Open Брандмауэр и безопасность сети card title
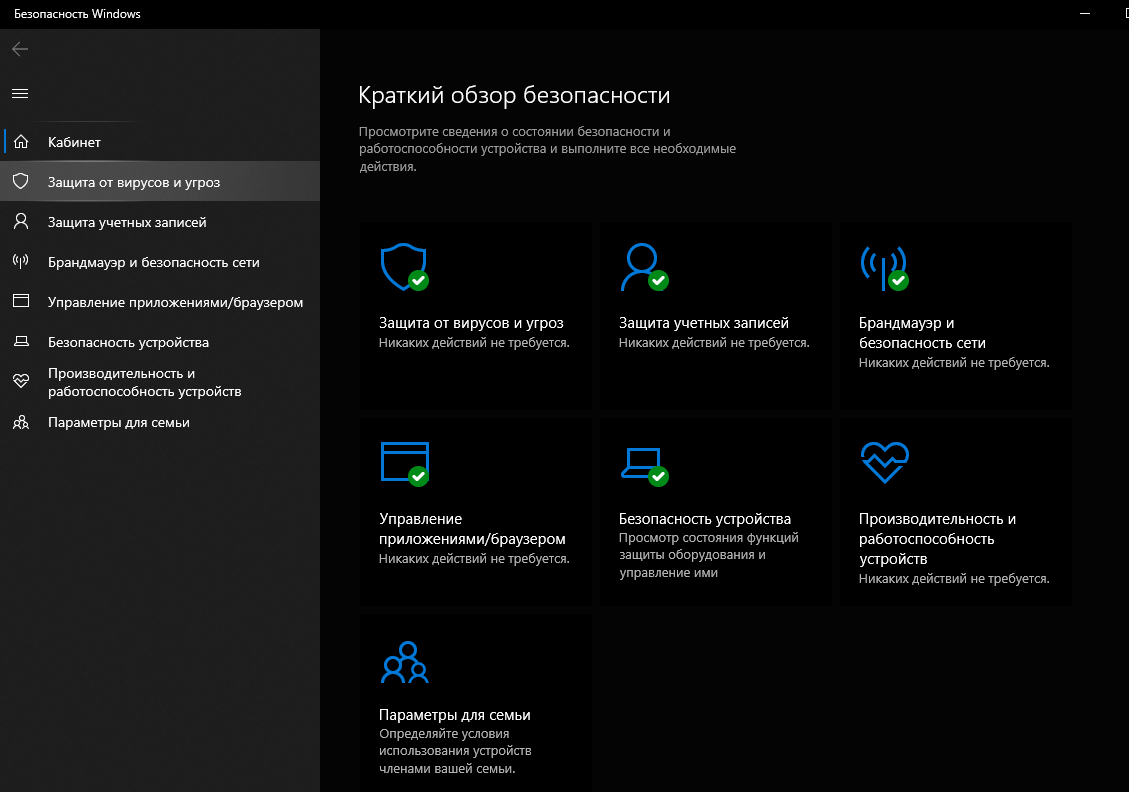Viewport: 1129px width, 792px height. point(922,333)
